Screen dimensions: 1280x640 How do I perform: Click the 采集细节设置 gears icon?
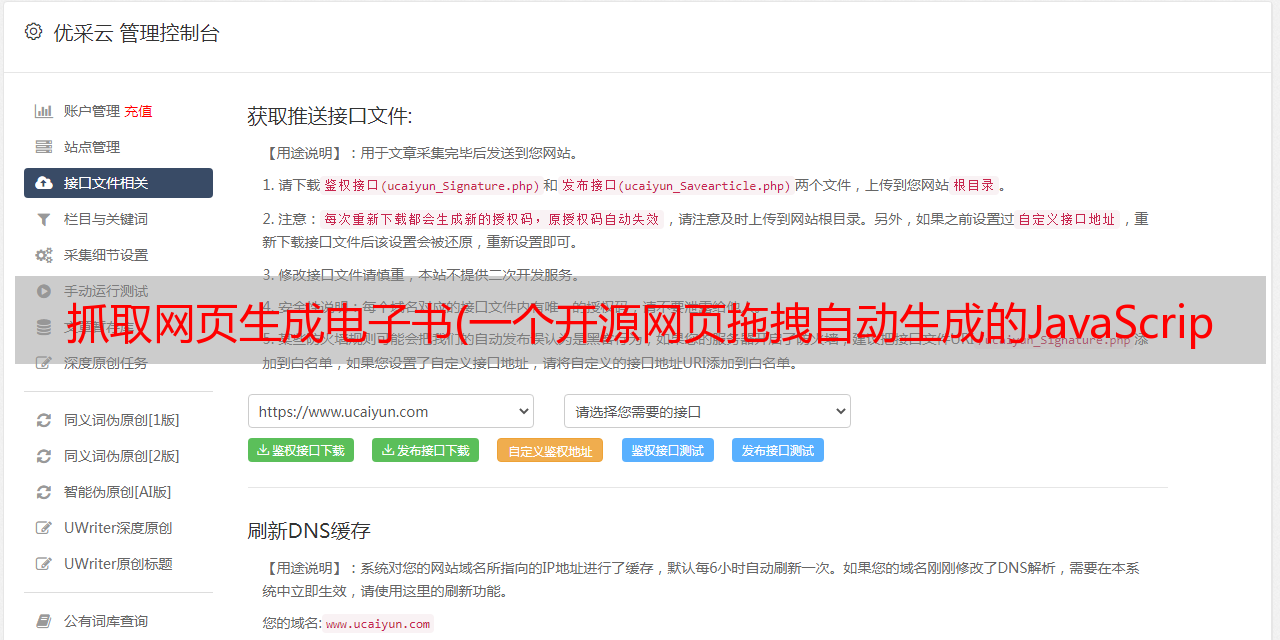click(x=44, y=255)
